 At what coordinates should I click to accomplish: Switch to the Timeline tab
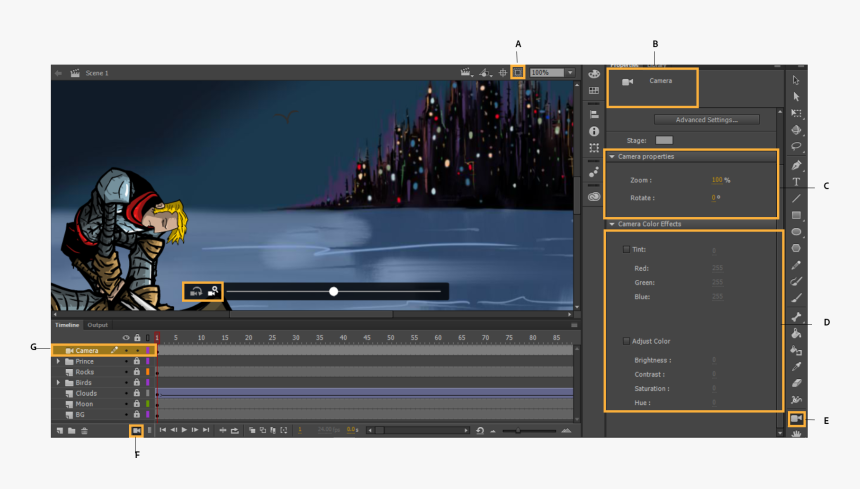click(x=67, y=325)
